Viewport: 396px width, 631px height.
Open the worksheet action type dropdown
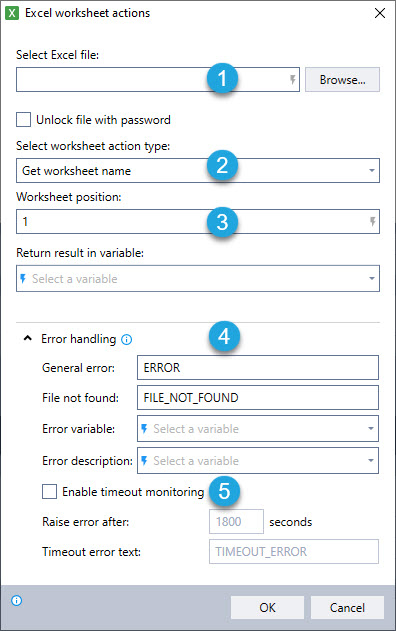pos(198,171)
